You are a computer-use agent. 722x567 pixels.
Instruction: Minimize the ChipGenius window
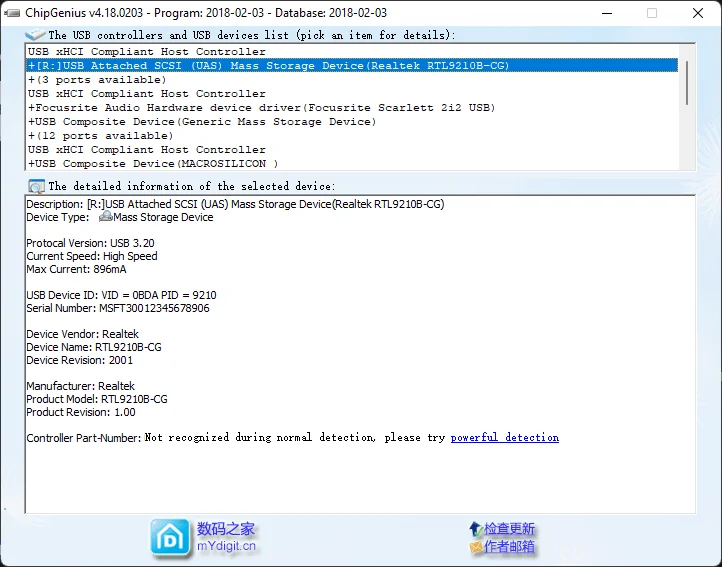pyautogui.click(x=607, y=13)
